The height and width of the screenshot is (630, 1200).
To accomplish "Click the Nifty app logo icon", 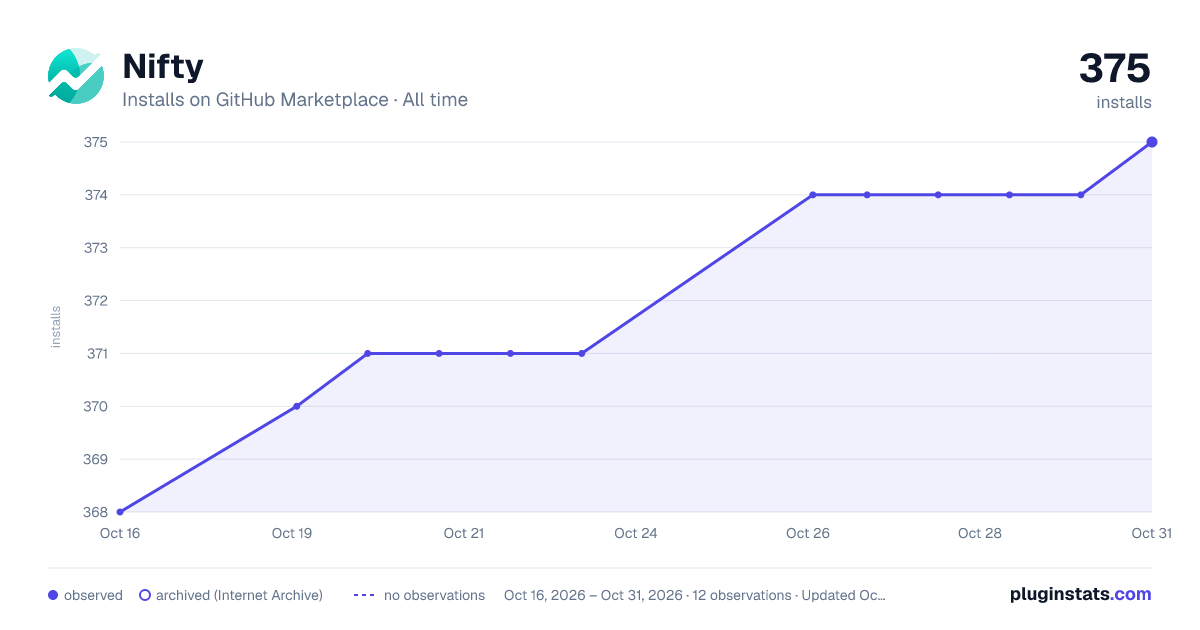I will point(76,76).
